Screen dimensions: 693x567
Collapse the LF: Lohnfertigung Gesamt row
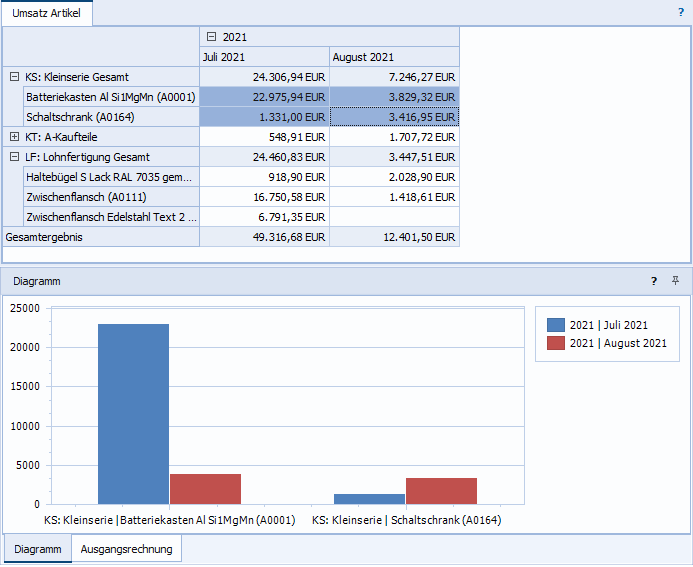pyautogui.click(x=14, y=157)
